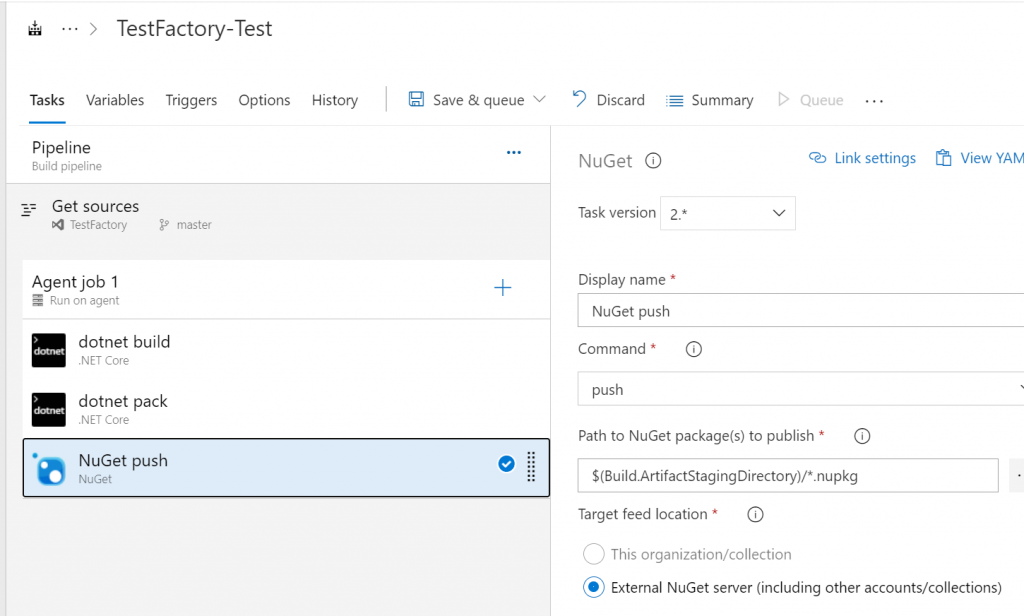Click the Queue play triangle icon

(x=783, y=99)
